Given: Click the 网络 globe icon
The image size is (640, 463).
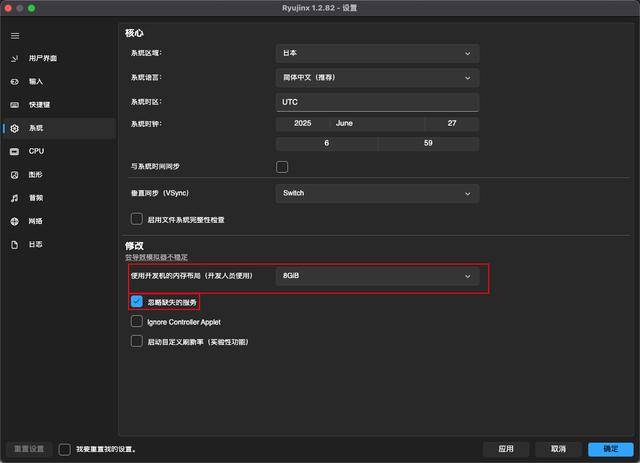Looking at the screenshot, I should coord(15,221).
